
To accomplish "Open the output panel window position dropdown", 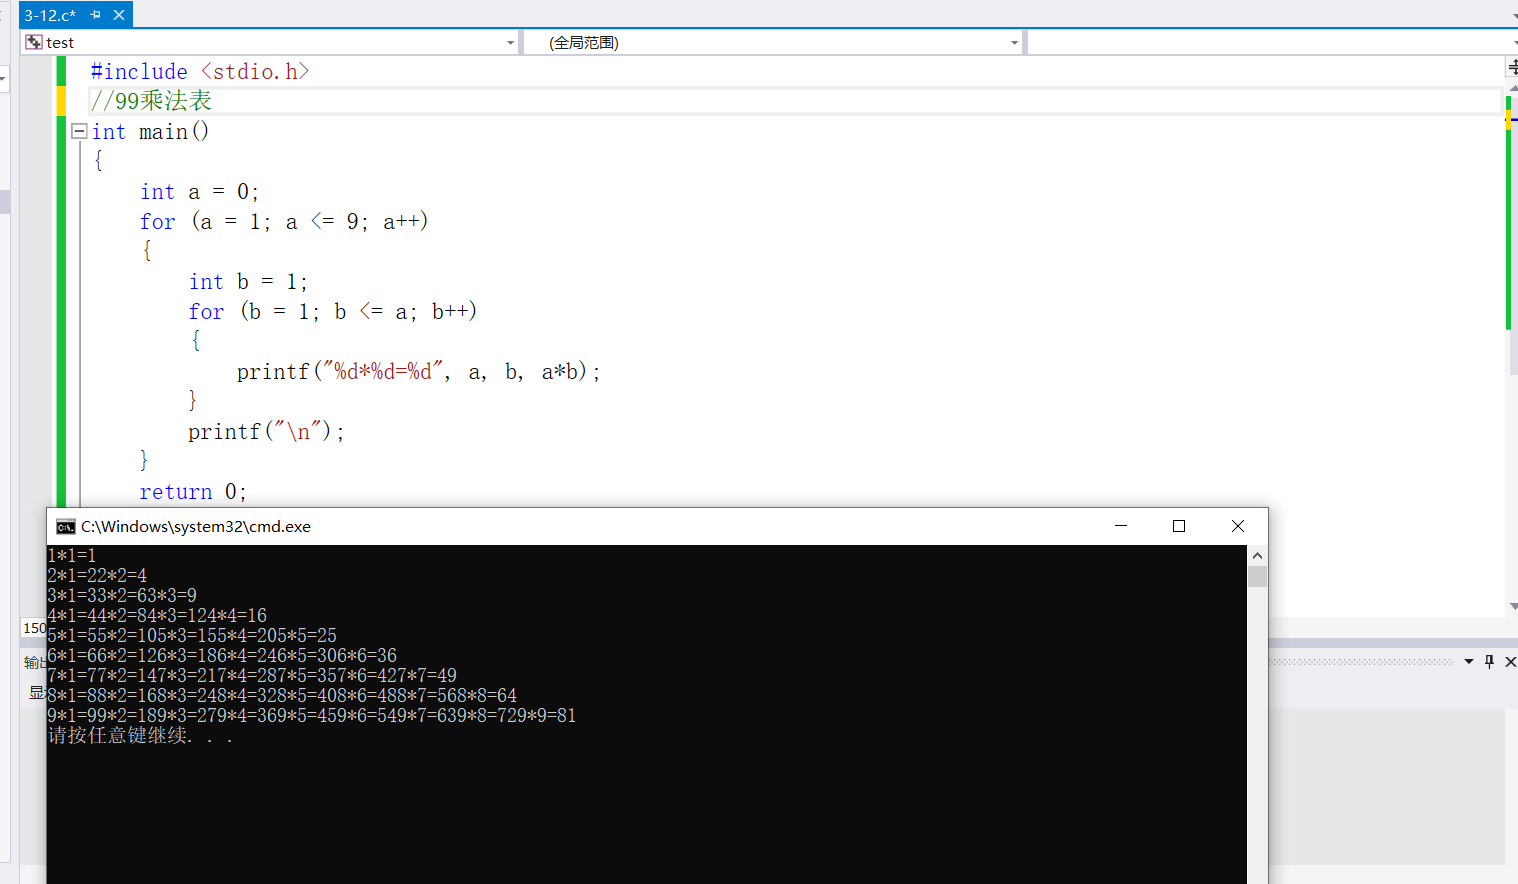I will [x=1469, y=661].
